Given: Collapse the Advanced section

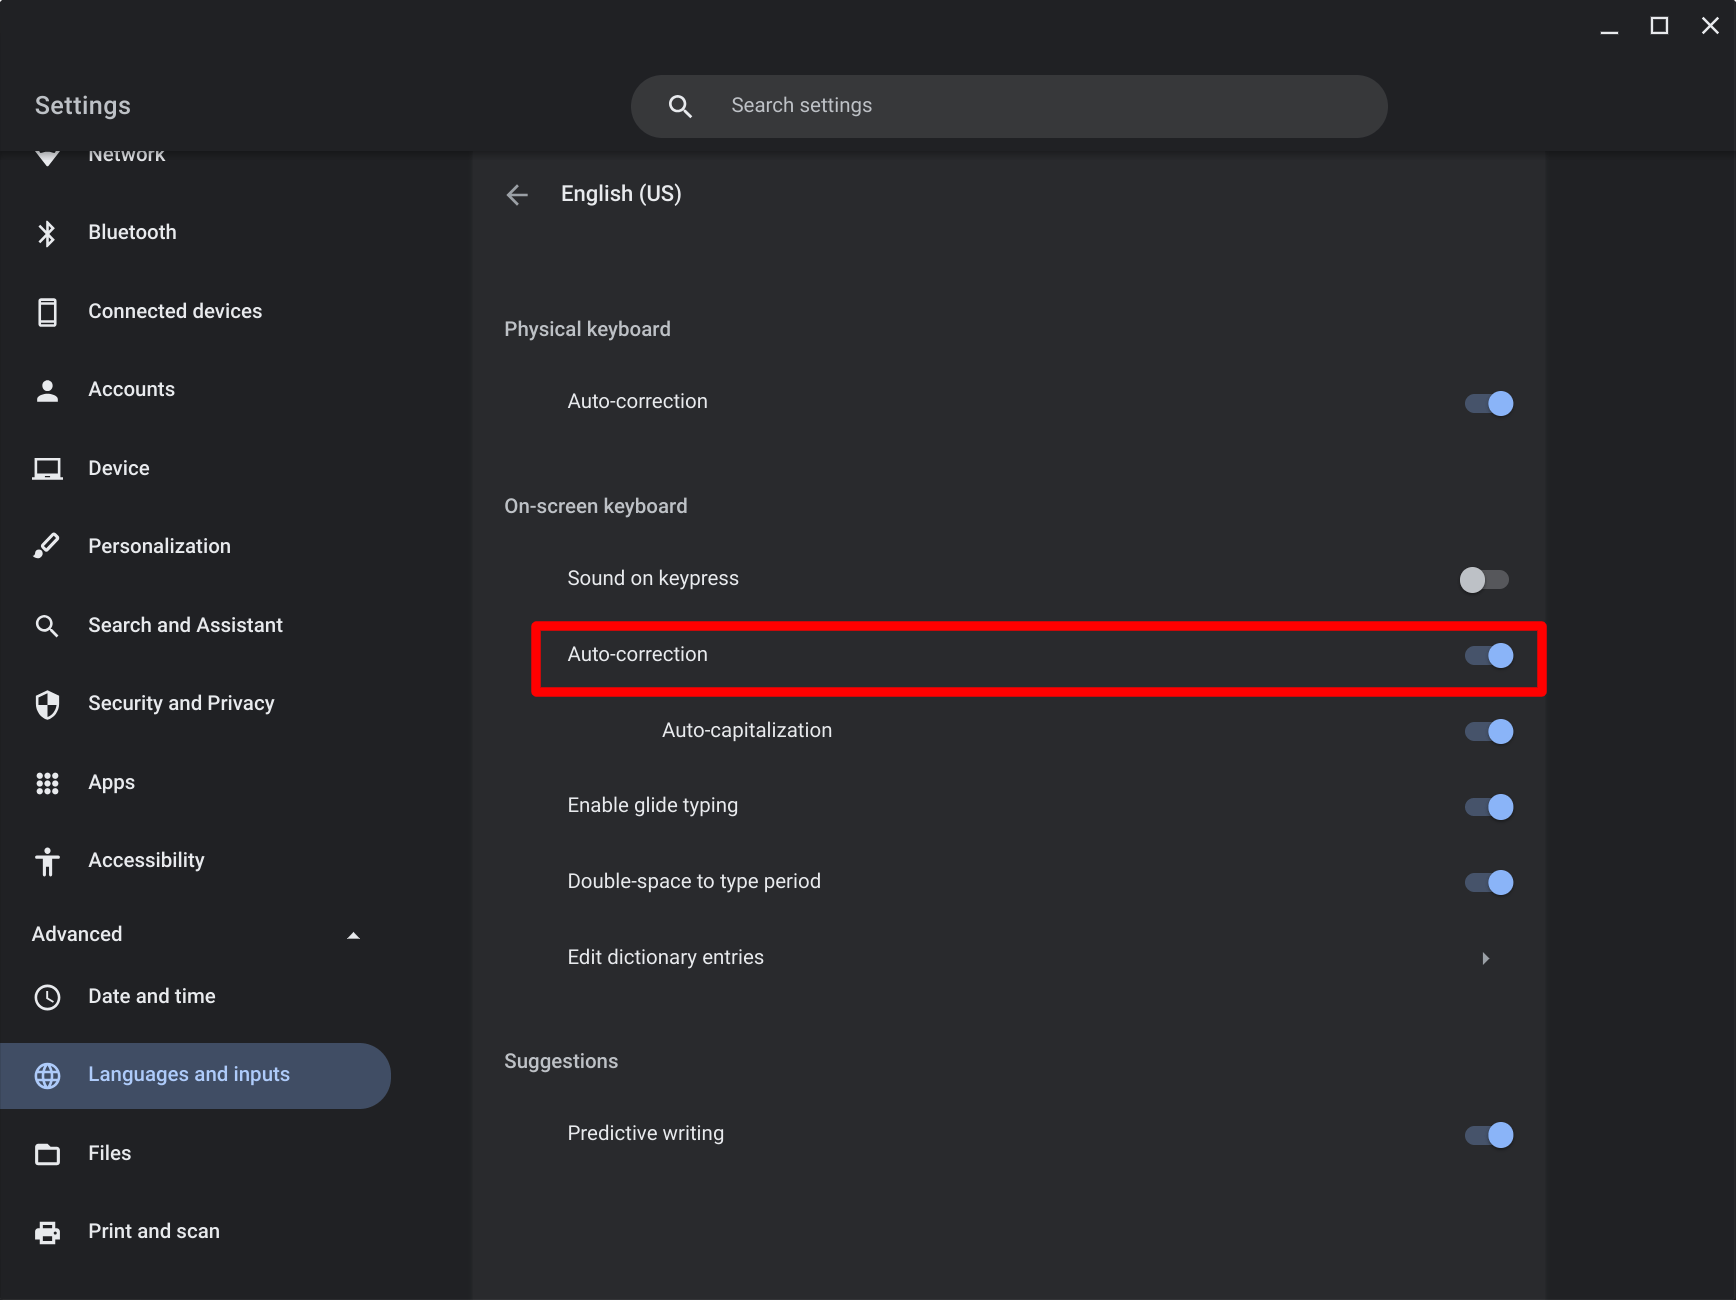Looking at the screenshot, I should point(353,935).
